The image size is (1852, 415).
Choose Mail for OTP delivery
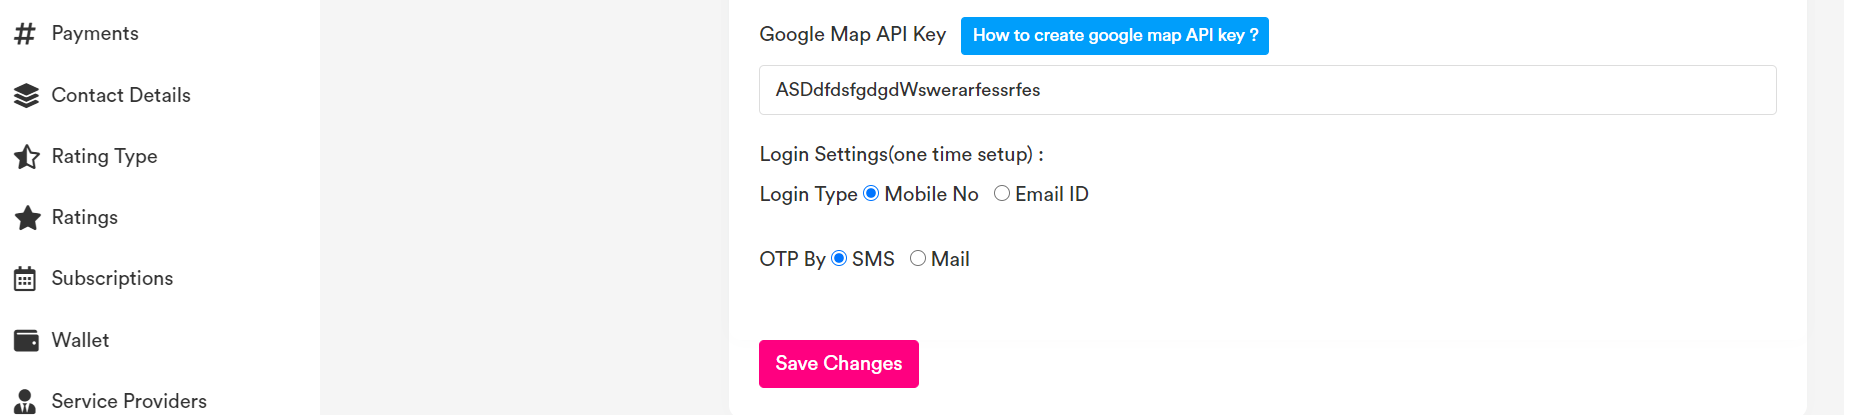[x=918, y=259]
